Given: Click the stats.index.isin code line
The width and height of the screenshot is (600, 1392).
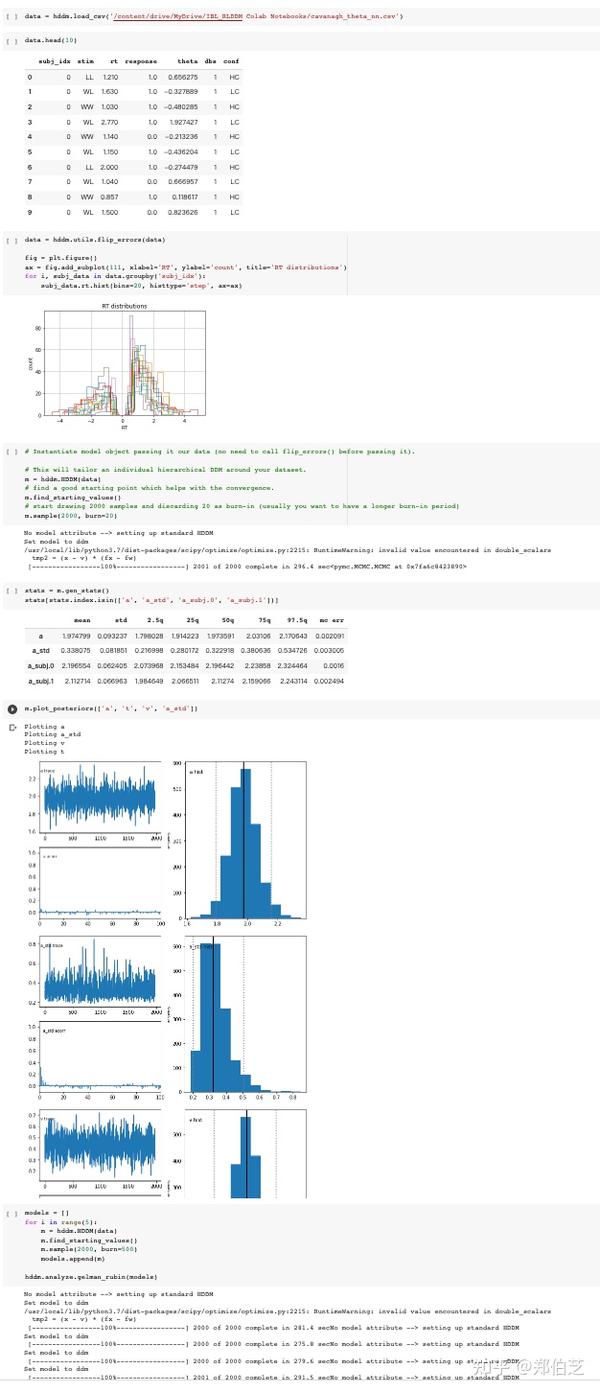Looking at the screenshot, I should click(151, 600).
